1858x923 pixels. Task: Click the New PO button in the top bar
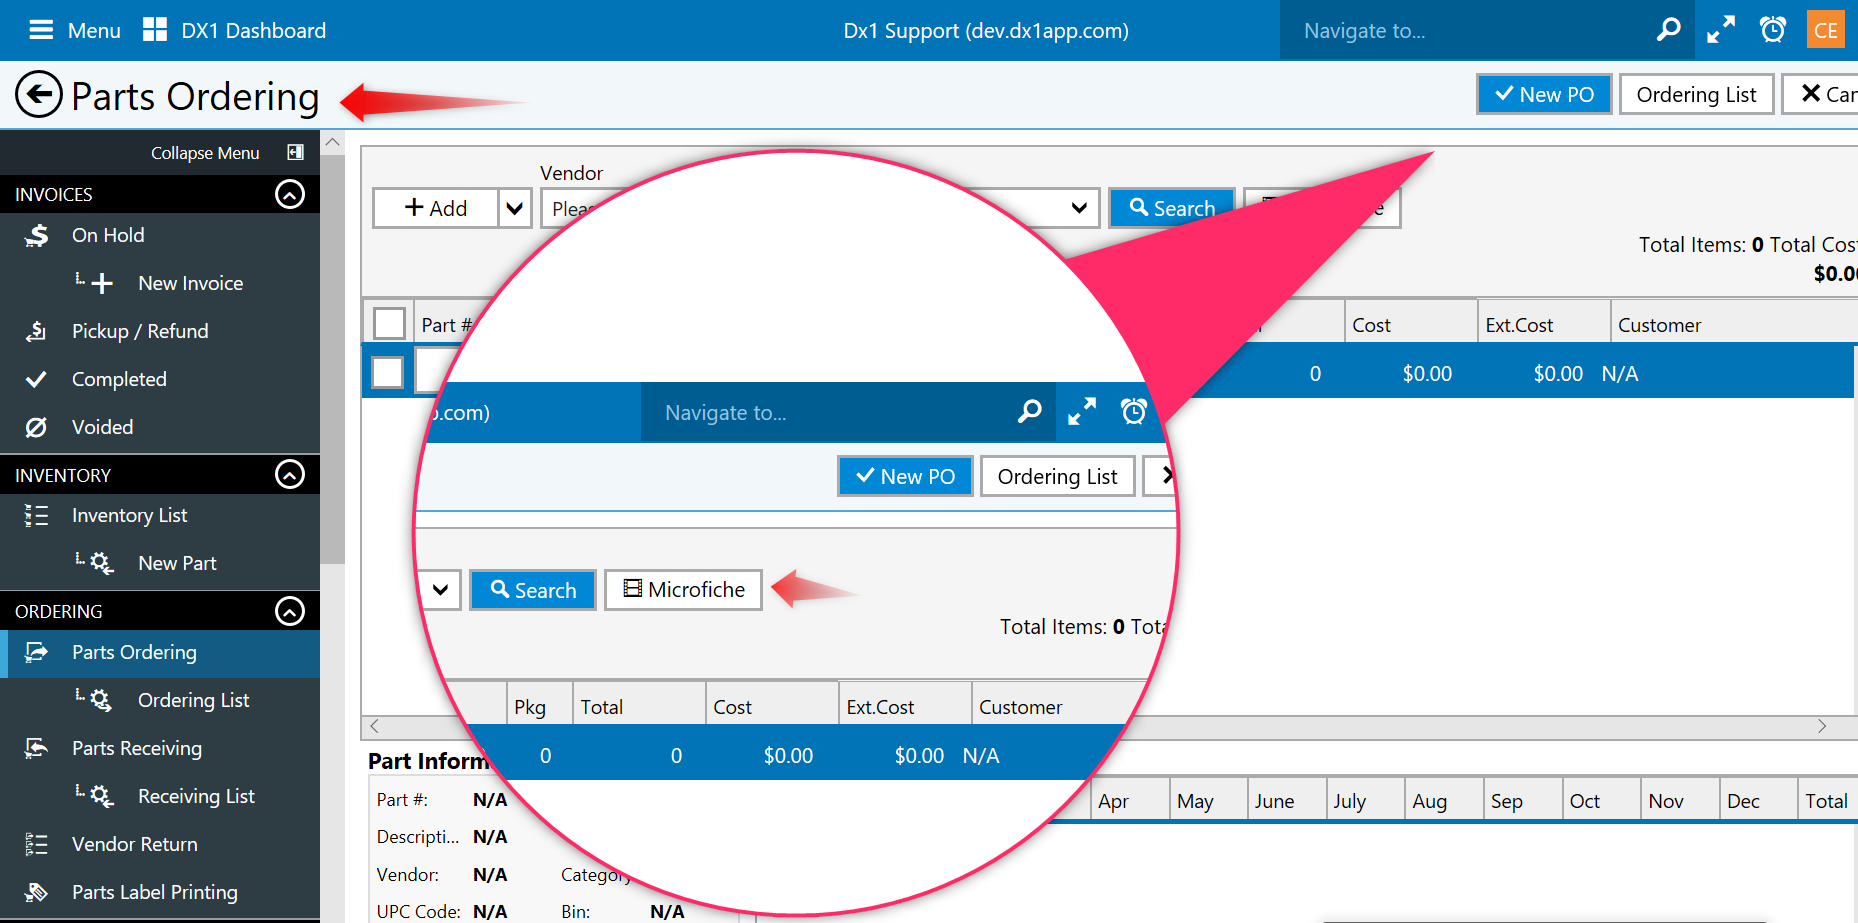pyautogui.click(x=1544, y=94)
